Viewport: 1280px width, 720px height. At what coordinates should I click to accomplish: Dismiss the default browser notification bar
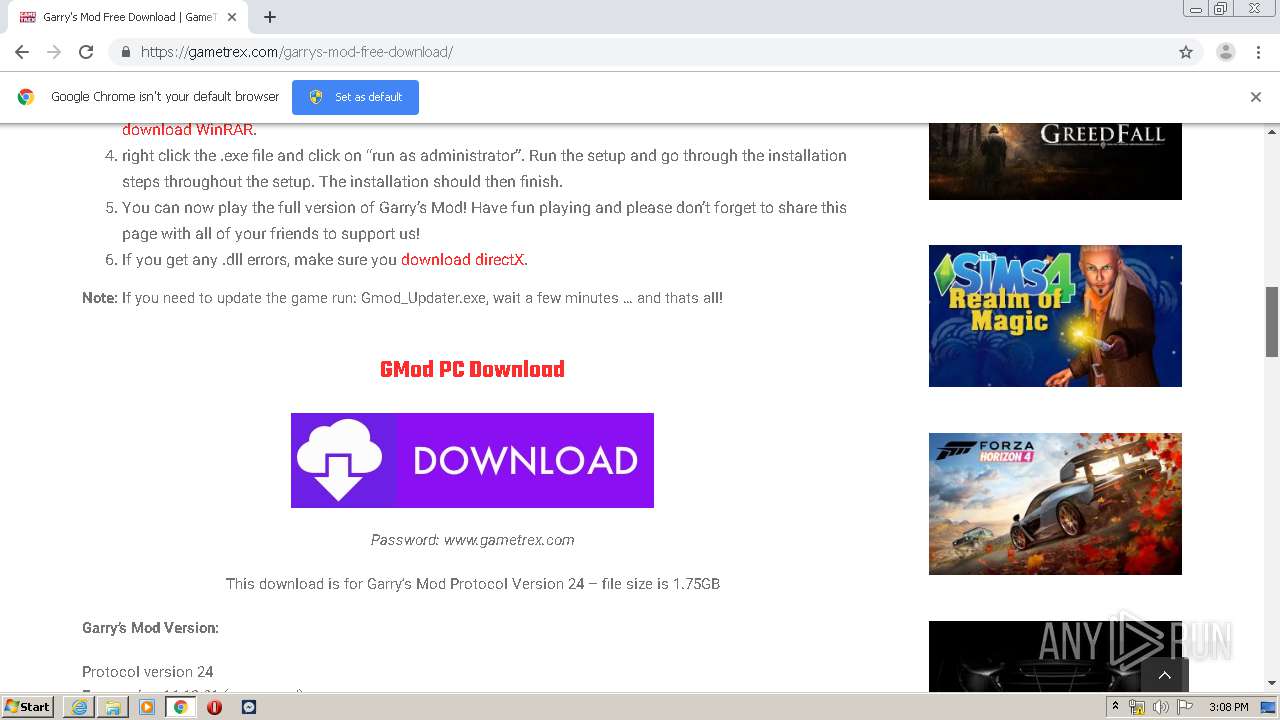click(x=1255, y=97)
